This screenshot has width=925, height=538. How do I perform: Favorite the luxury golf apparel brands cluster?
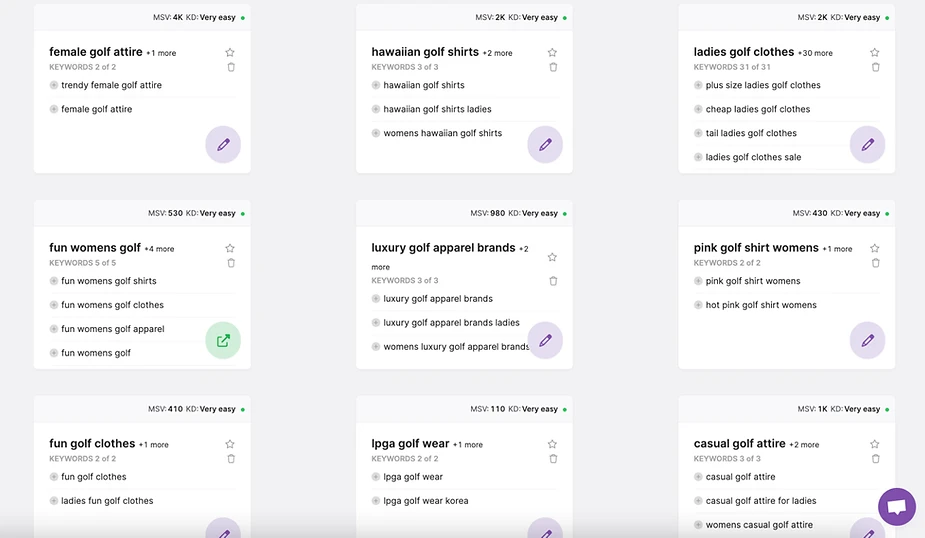[552, 257]
